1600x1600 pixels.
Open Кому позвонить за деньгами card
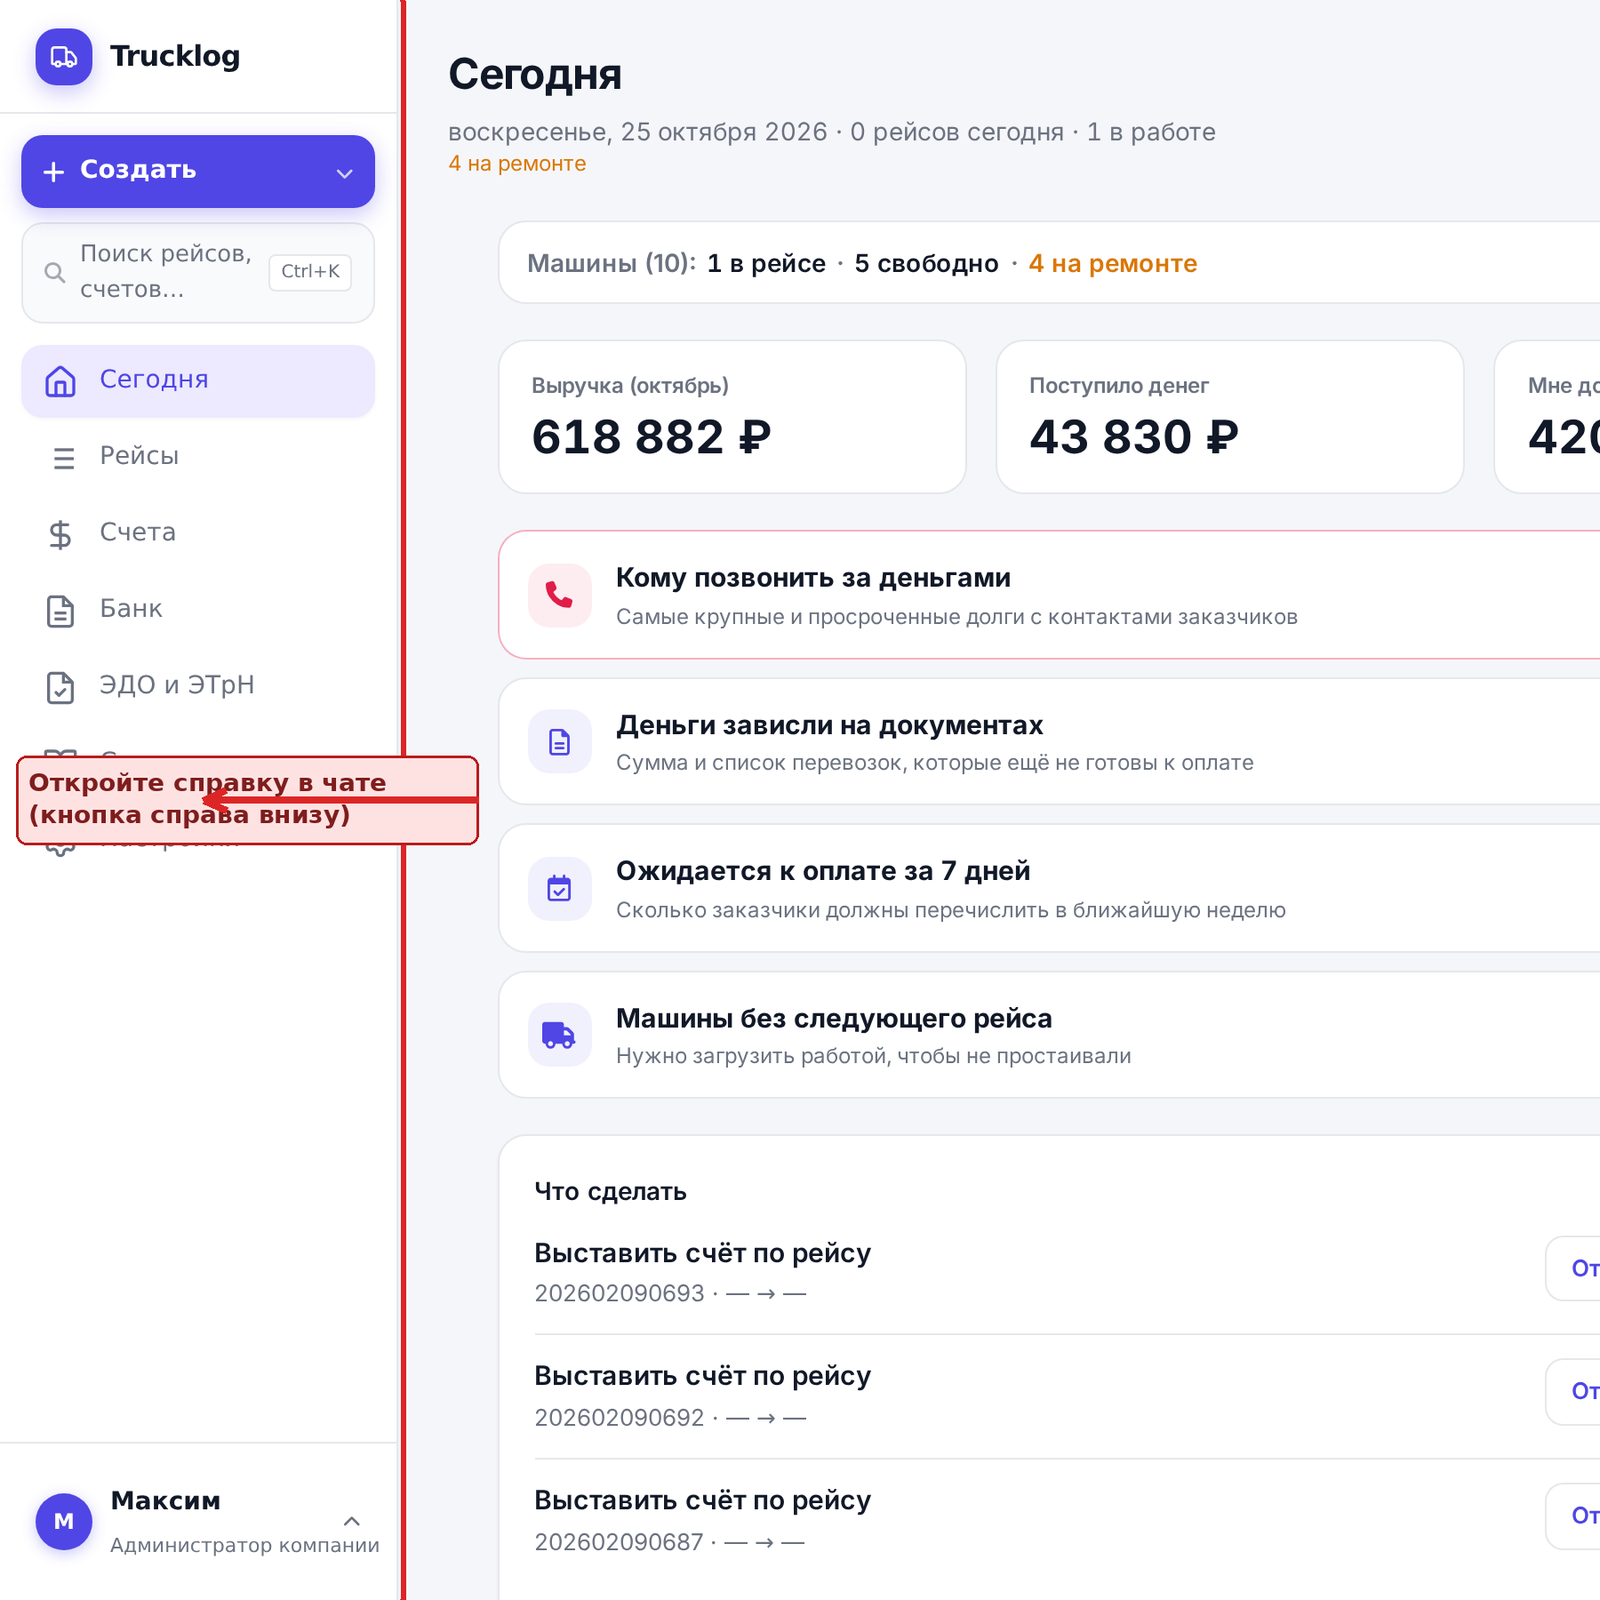1050,595
